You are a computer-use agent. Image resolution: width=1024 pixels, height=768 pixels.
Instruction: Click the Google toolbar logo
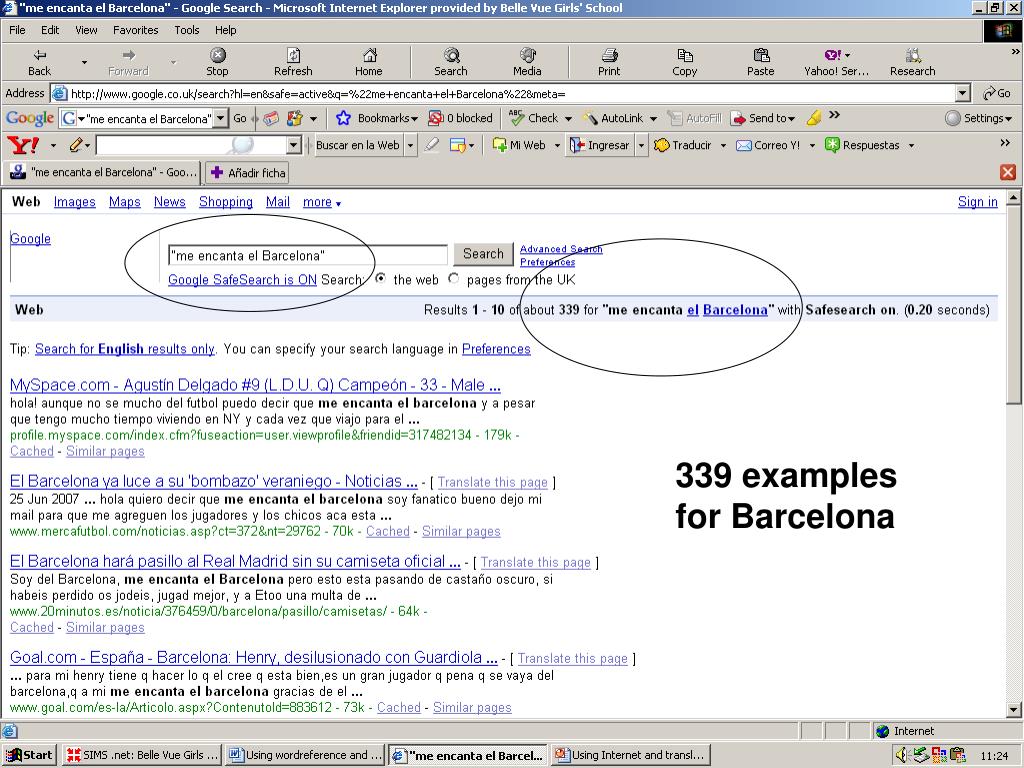(29, 118)
